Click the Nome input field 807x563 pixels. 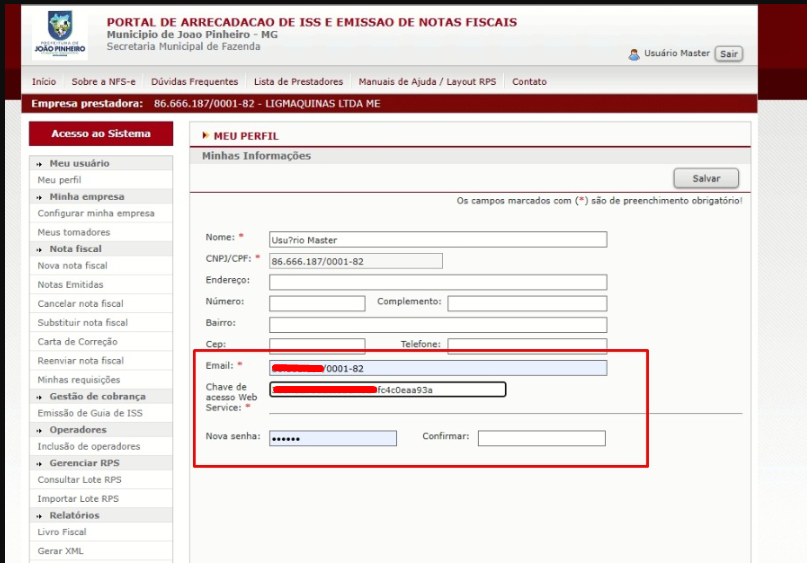click(438, 240)
